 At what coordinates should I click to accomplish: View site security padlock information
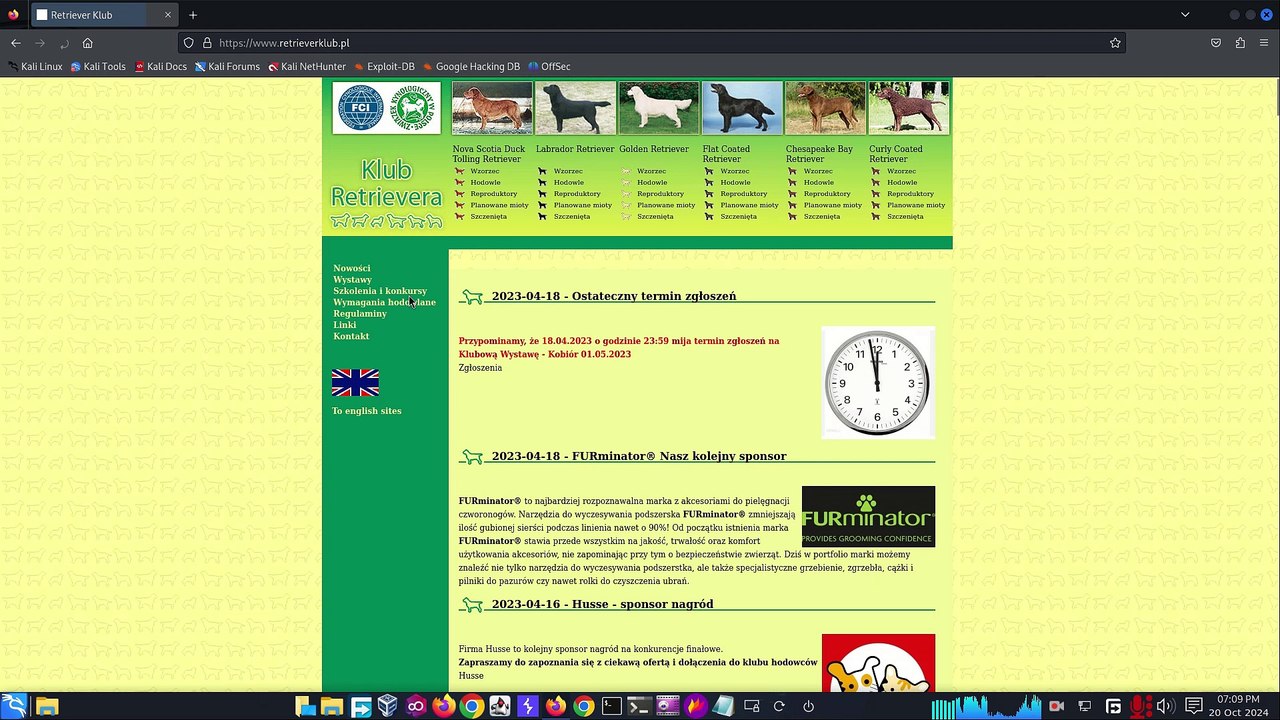(207, 43)
